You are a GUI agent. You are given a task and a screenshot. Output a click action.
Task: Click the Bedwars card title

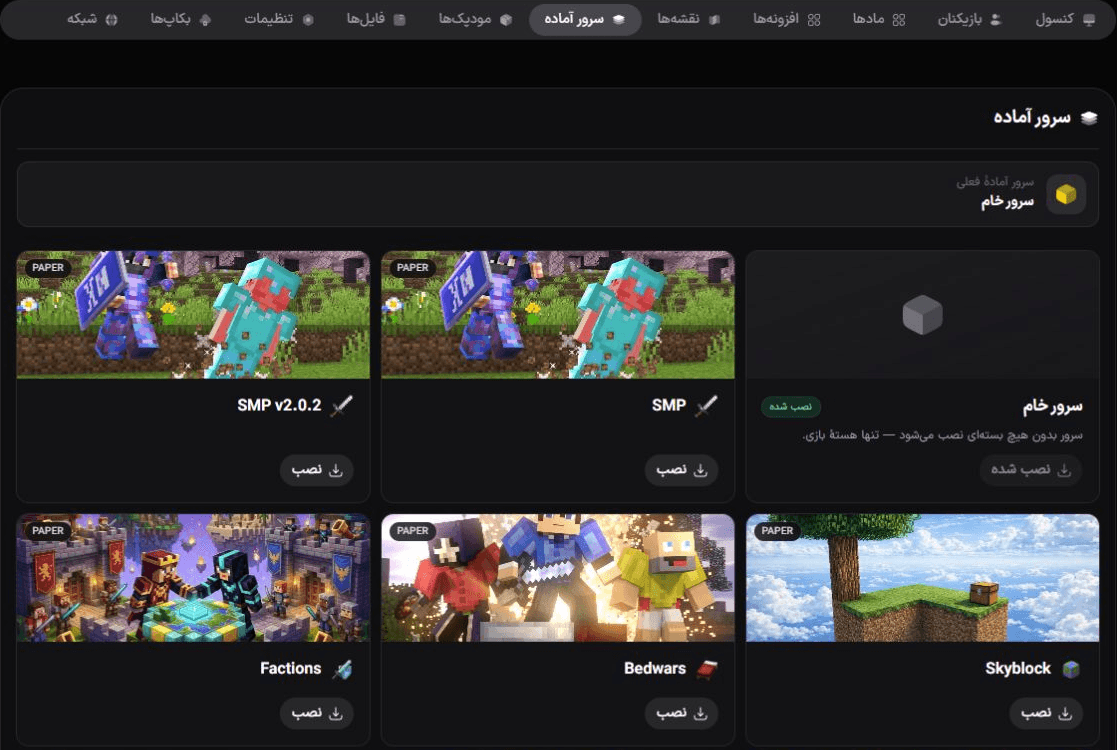click(655, 669)
